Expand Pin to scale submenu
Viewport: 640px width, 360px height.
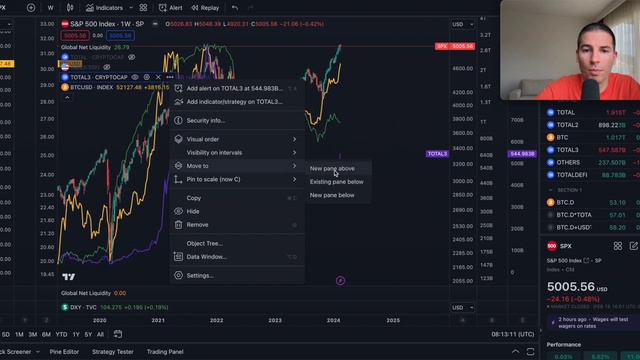(294, 179)
